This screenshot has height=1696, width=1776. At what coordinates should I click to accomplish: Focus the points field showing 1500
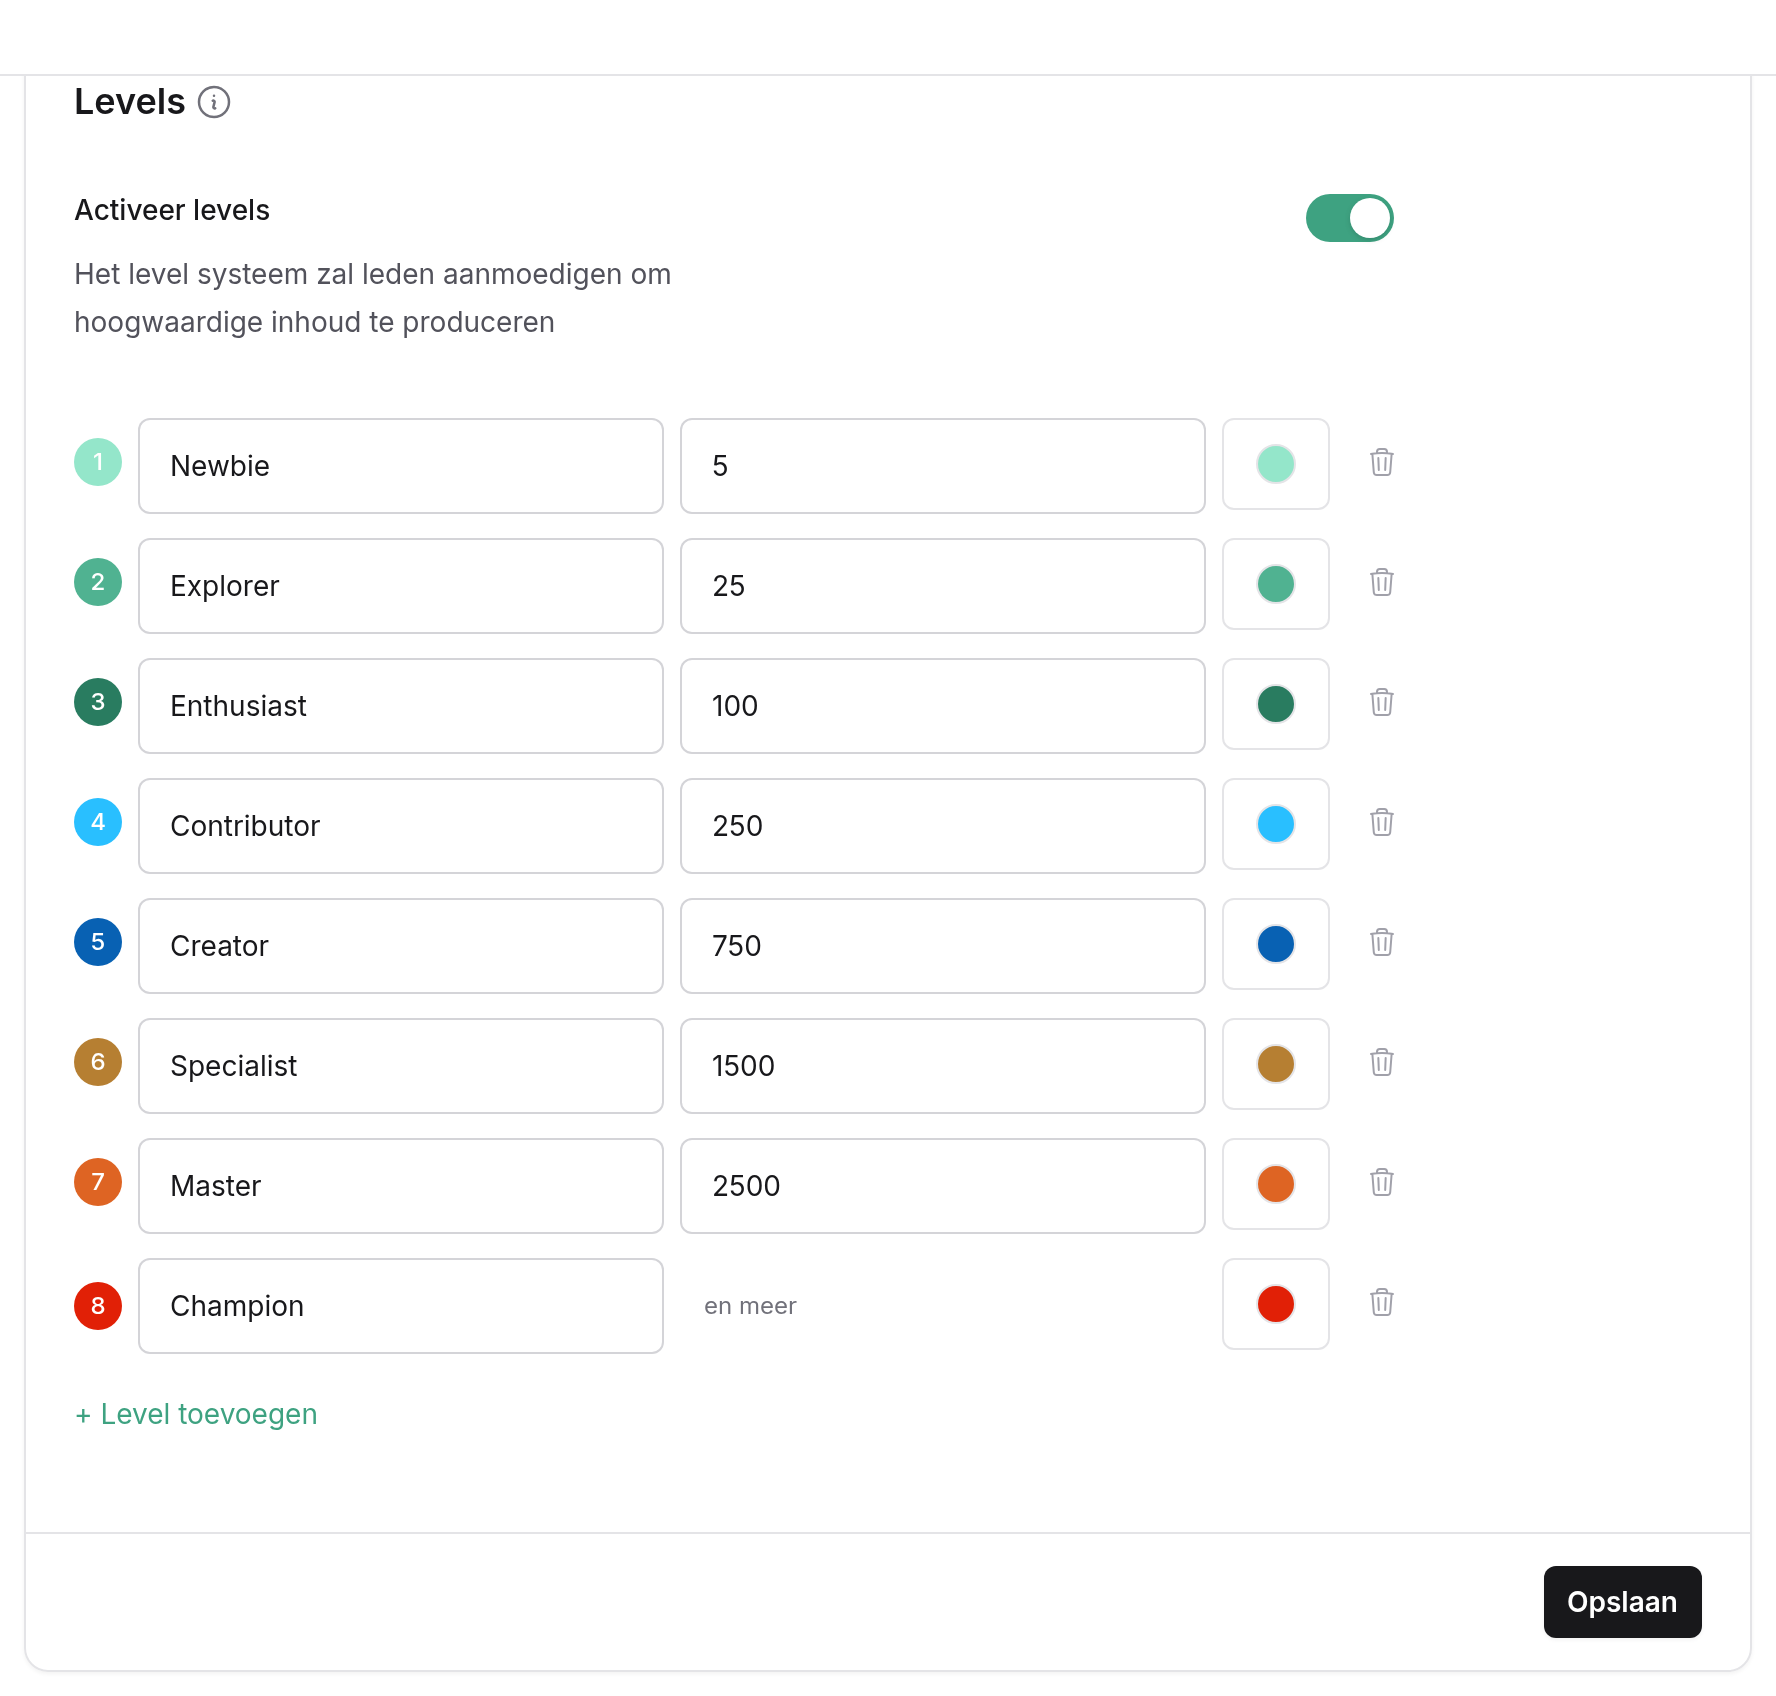(943, 1066)
